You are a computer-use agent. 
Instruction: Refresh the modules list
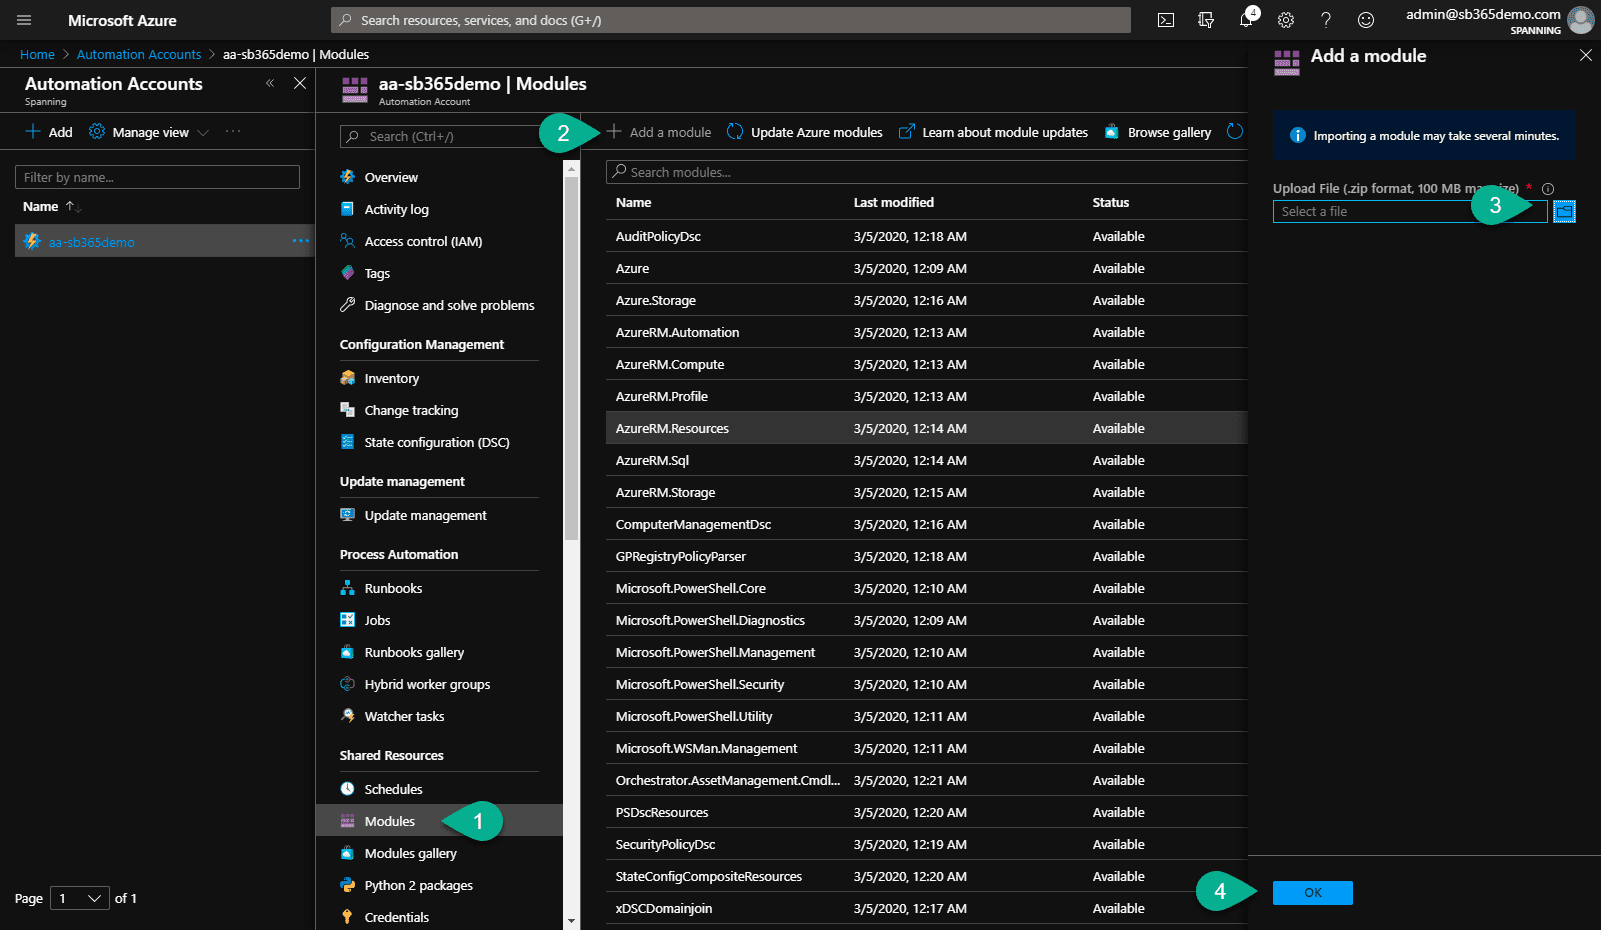tap(1236, 130)
